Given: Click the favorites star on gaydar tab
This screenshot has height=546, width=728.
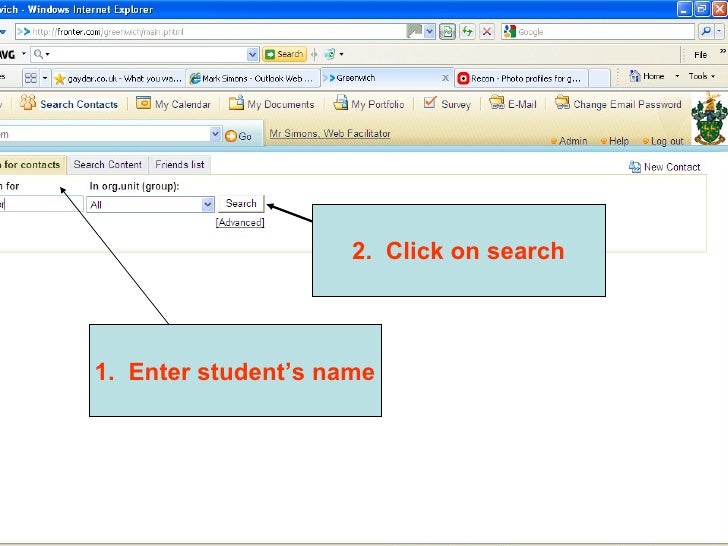Looking at the screenshot, I should (59, 78).
